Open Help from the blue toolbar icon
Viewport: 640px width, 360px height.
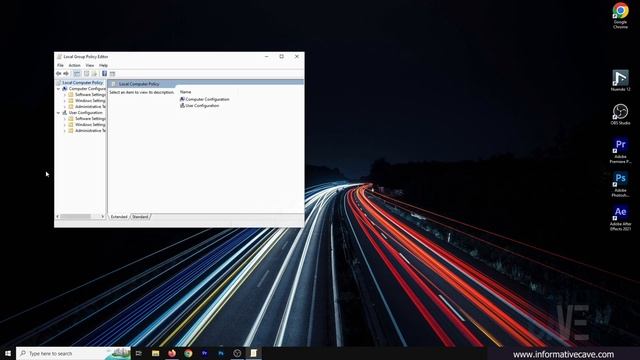coord(104,73)
